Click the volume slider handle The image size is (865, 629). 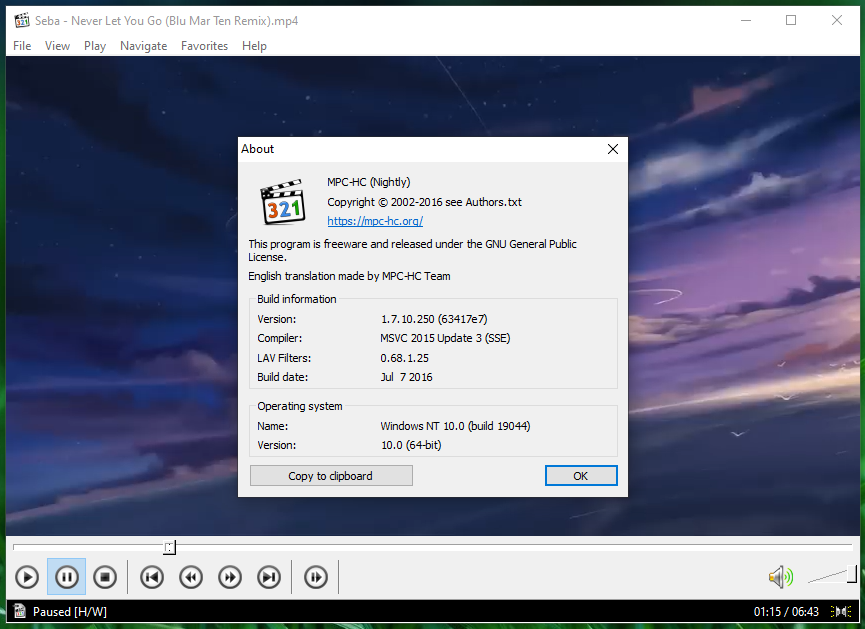852,574
